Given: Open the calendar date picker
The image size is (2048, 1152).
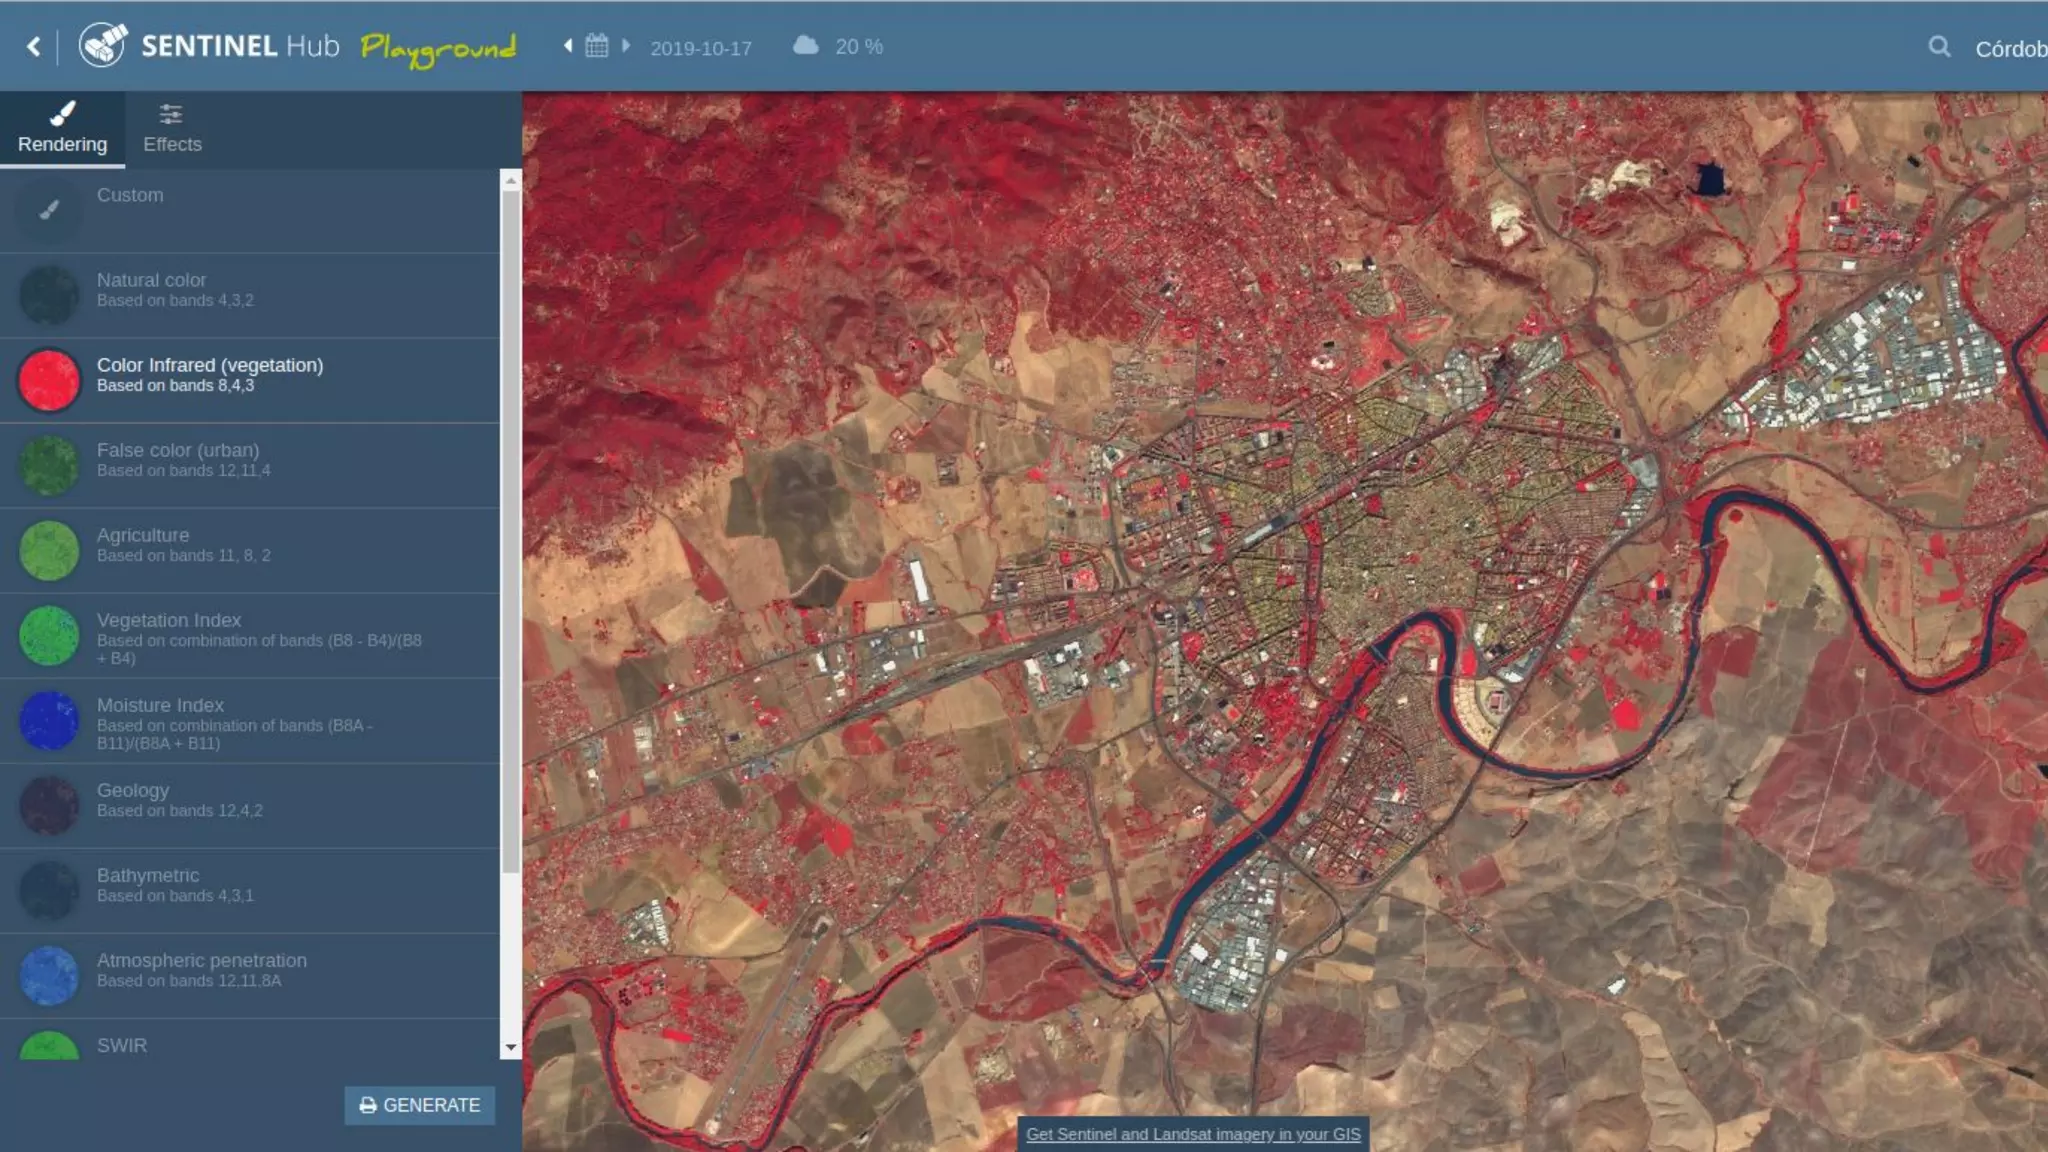Looking at the screenshot, I should [596, 46].
